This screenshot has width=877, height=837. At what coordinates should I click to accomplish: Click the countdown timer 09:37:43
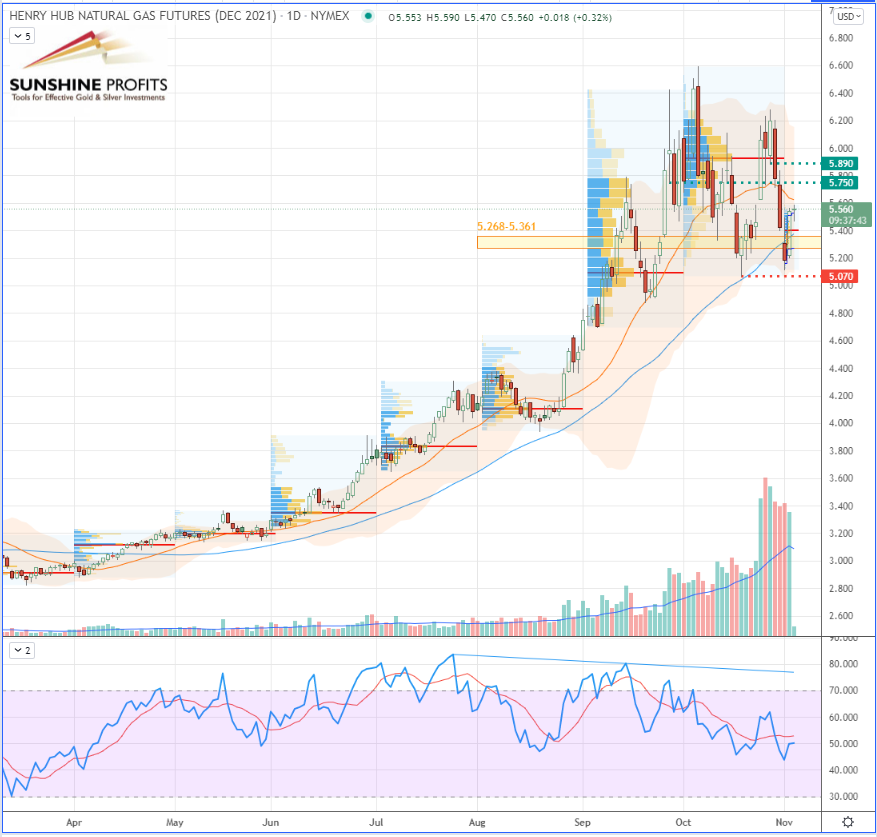click(x=847, y=220)
